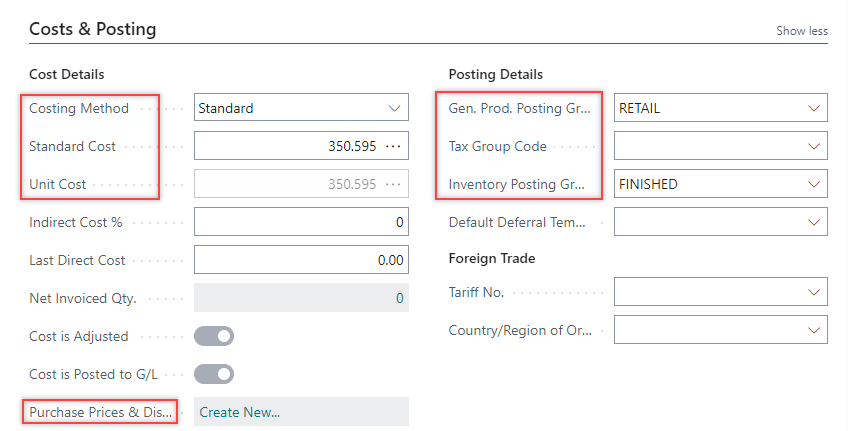Toggle the Cost is Adjusted switch
The height and width of the screenshot is (431, 848).
pyautogui.click(x=213, y=336)
